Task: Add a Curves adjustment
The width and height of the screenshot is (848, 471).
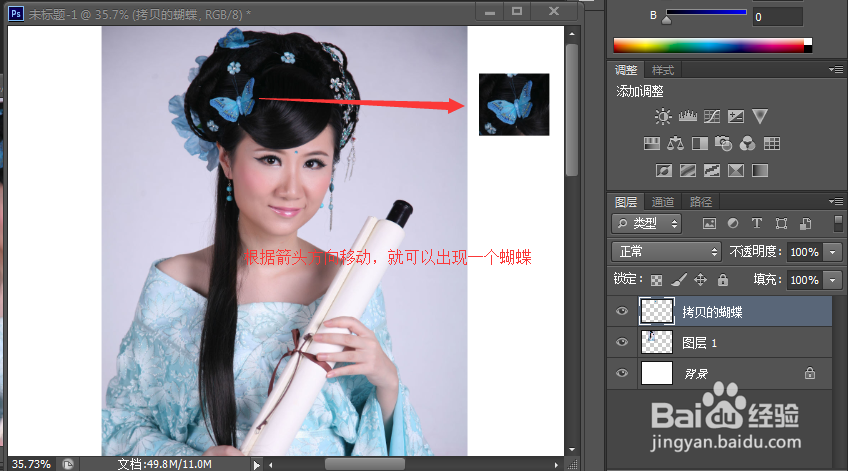Action: pos(712,116)
